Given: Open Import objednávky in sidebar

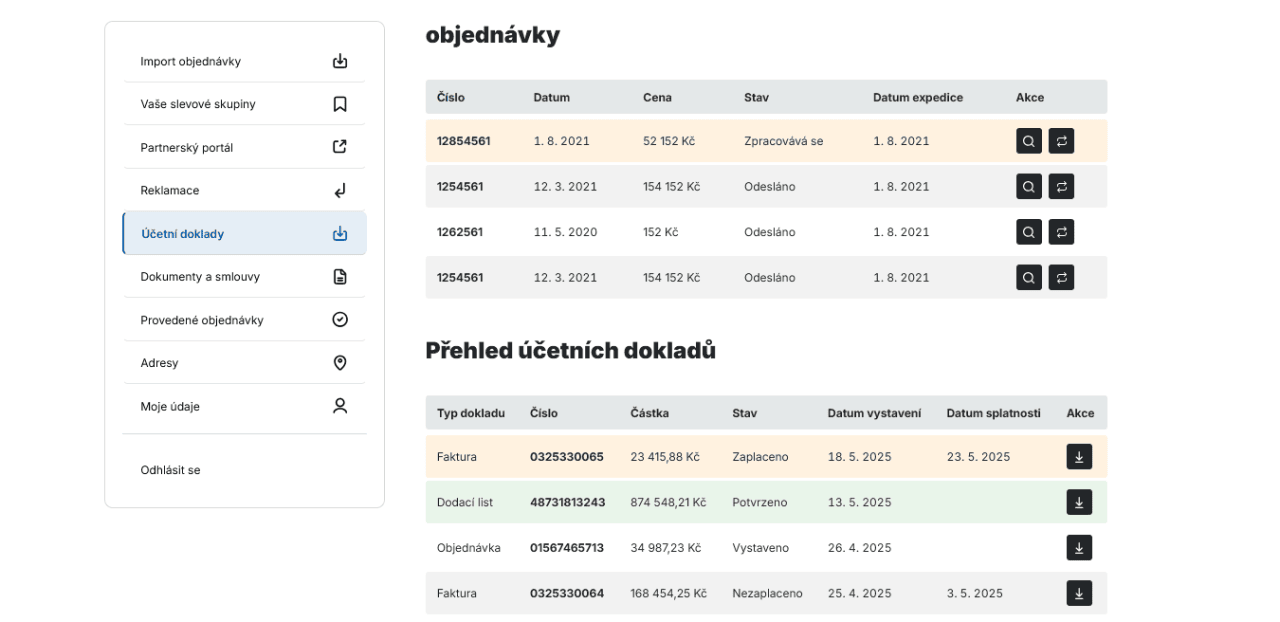Looking at the screenshot, I should [x=244, y=61].
